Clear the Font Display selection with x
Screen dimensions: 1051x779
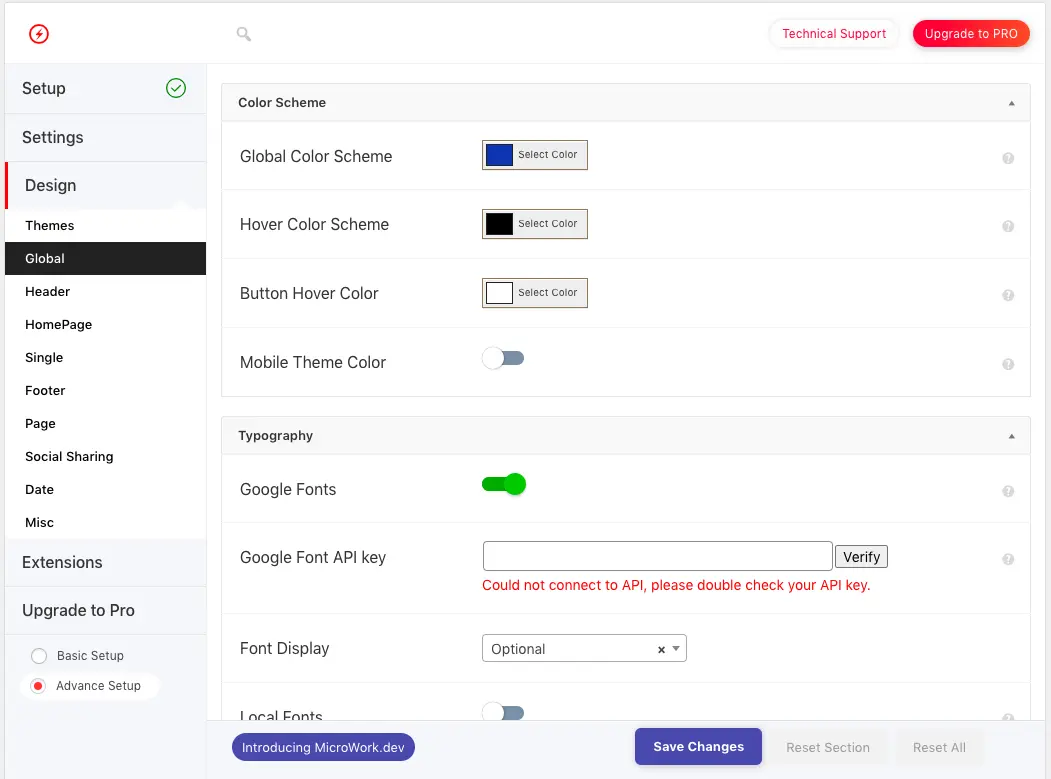[661, 649]
